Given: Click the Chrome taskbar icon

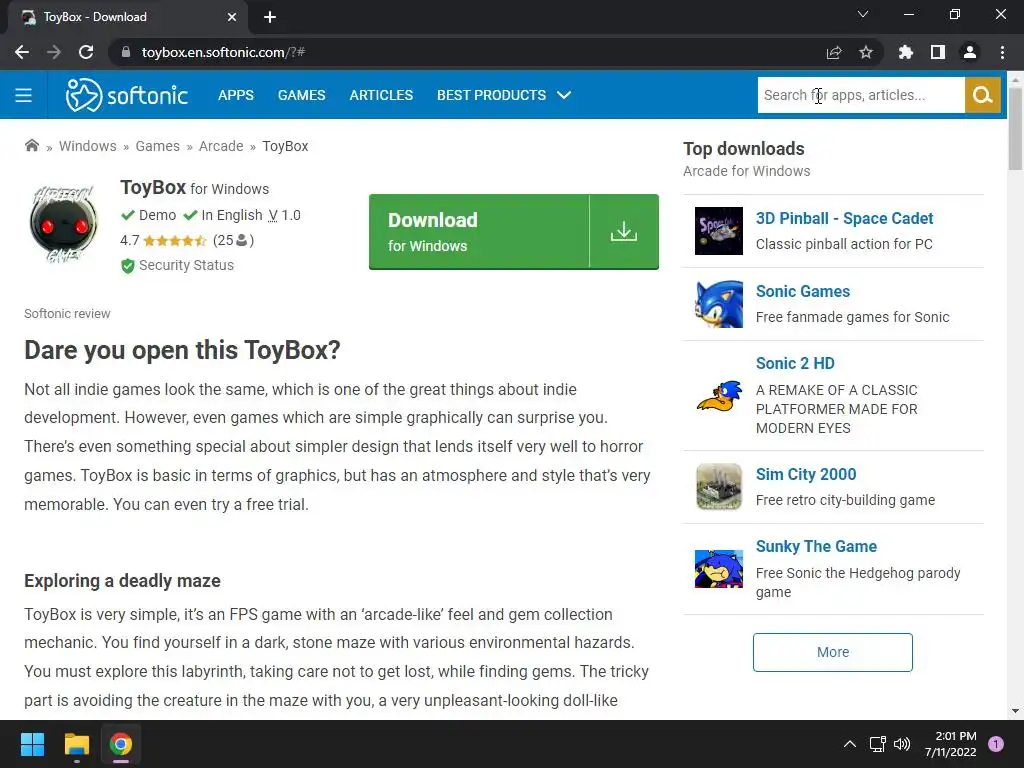Looking at the screenshot, I should (x=121, y=744).
